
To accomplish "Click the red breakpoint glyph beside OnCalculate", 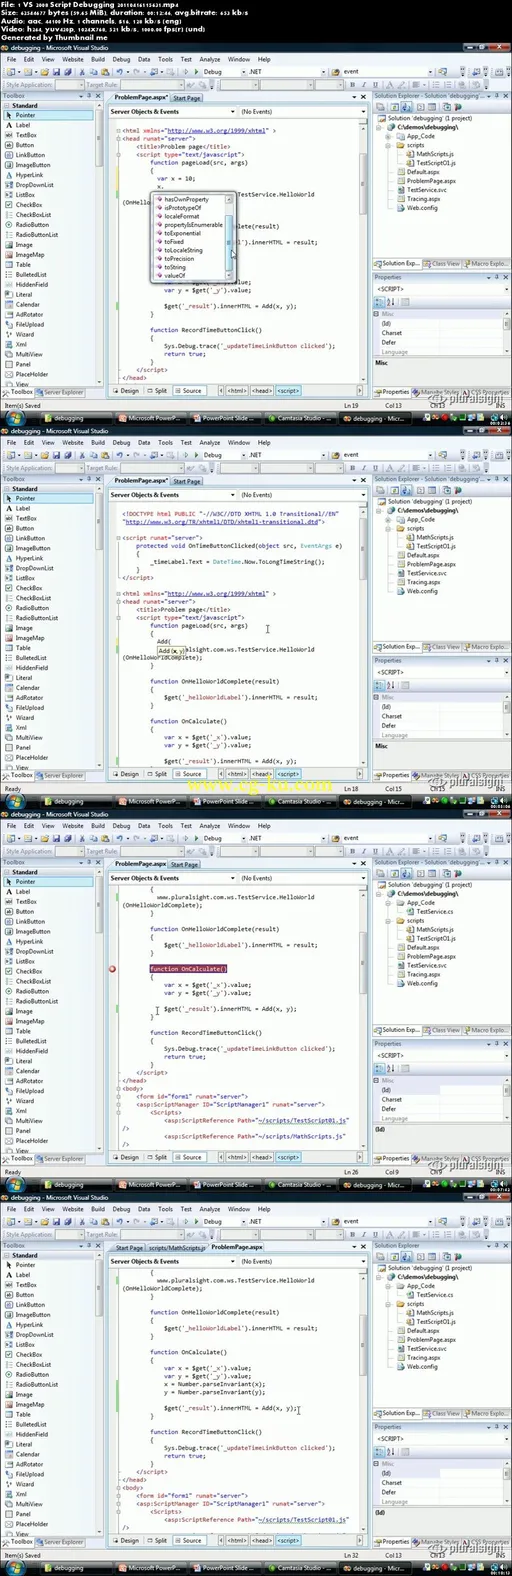I will [x=112, y=969].
